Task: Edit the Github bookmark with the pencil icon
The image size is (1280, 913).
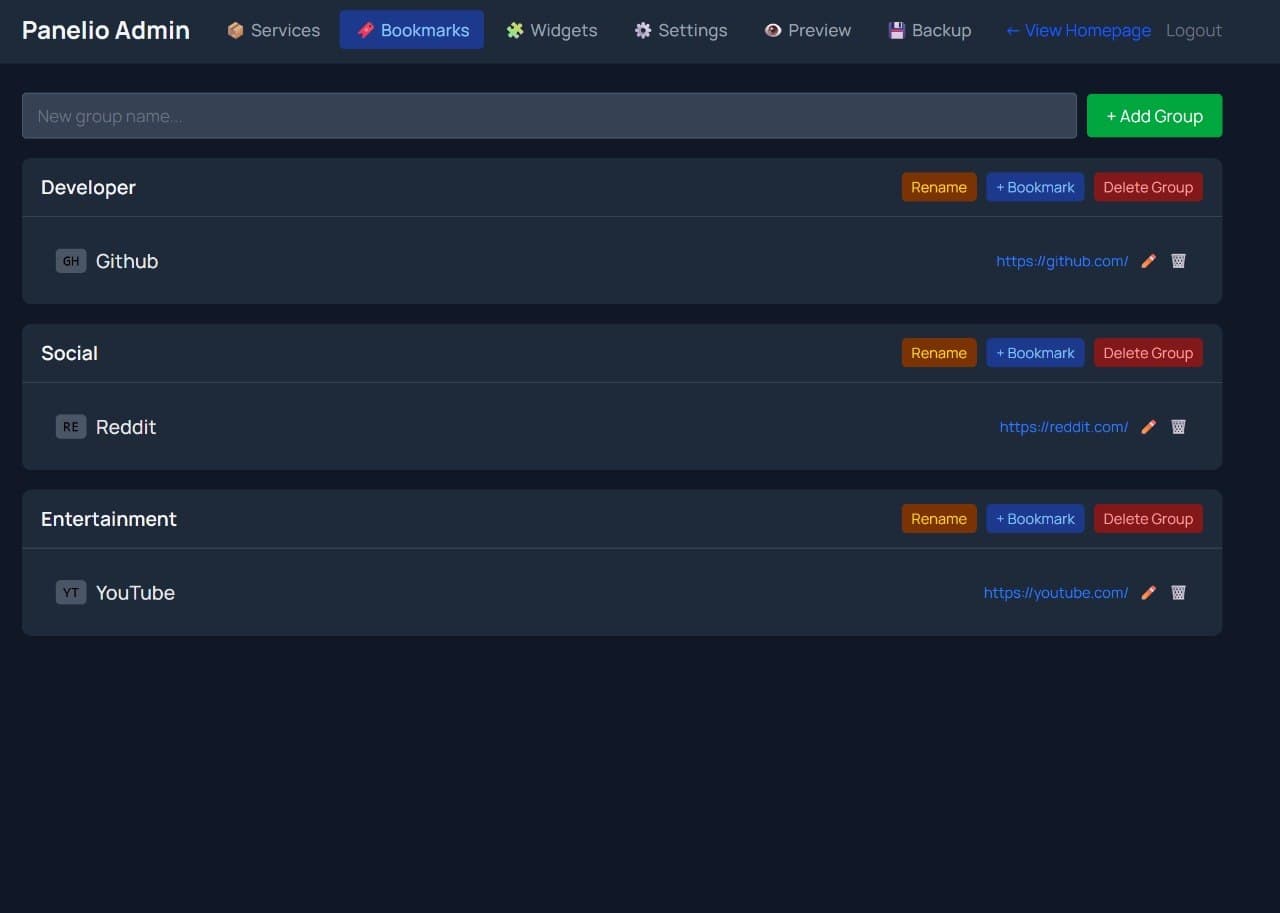Action: pos(1148,261)
